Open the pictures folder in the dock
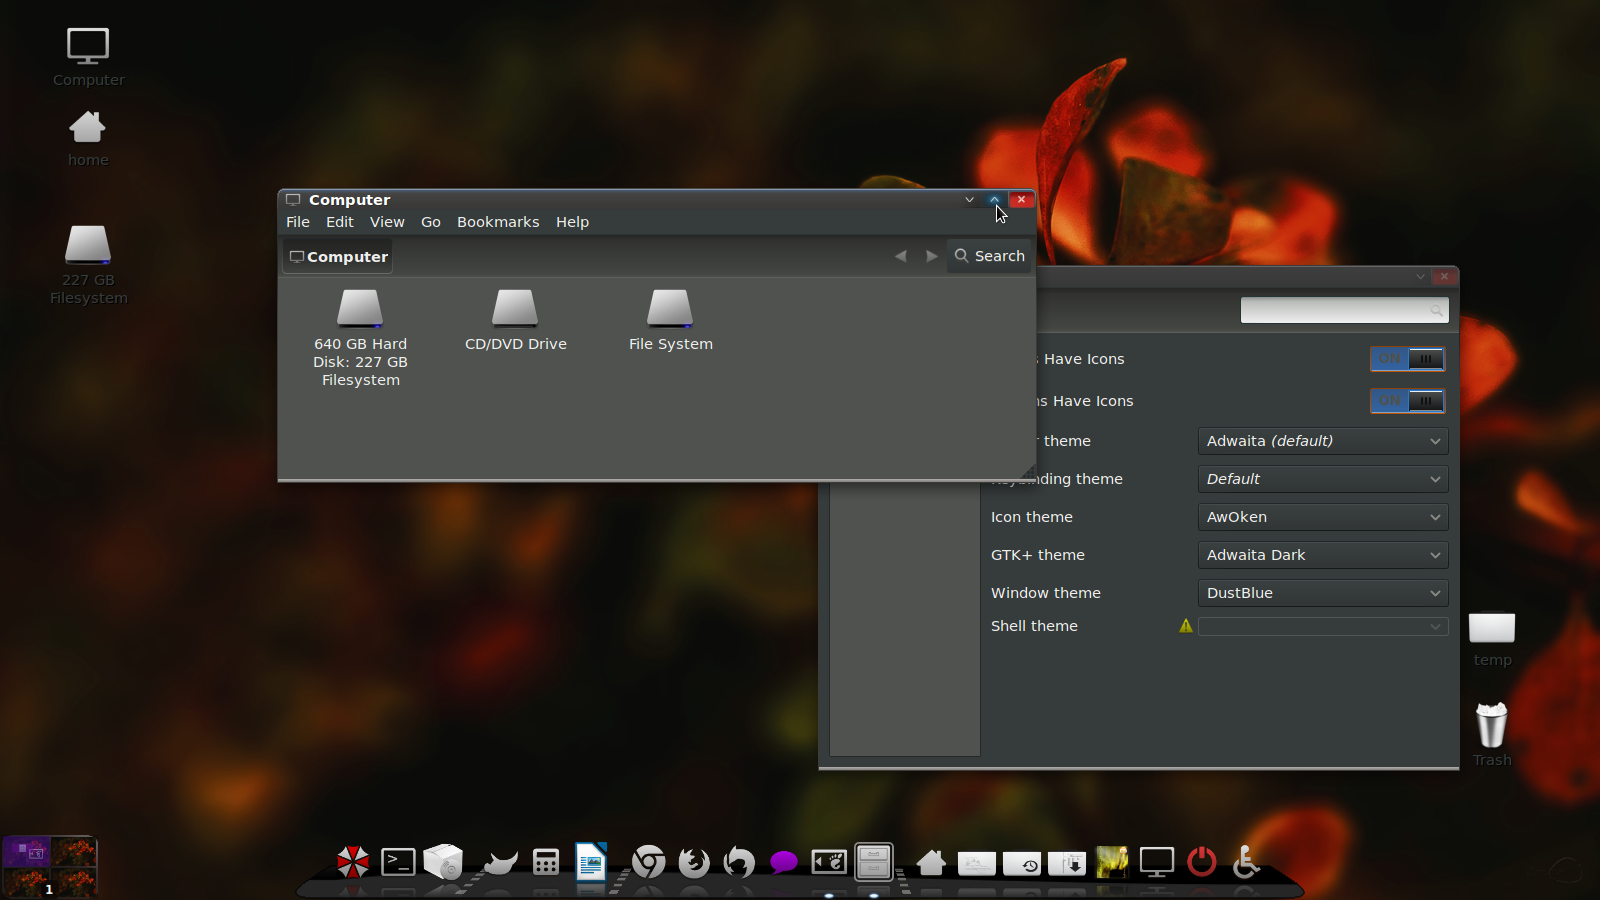Screen dimensions: 1600x900 coord(976,863)
